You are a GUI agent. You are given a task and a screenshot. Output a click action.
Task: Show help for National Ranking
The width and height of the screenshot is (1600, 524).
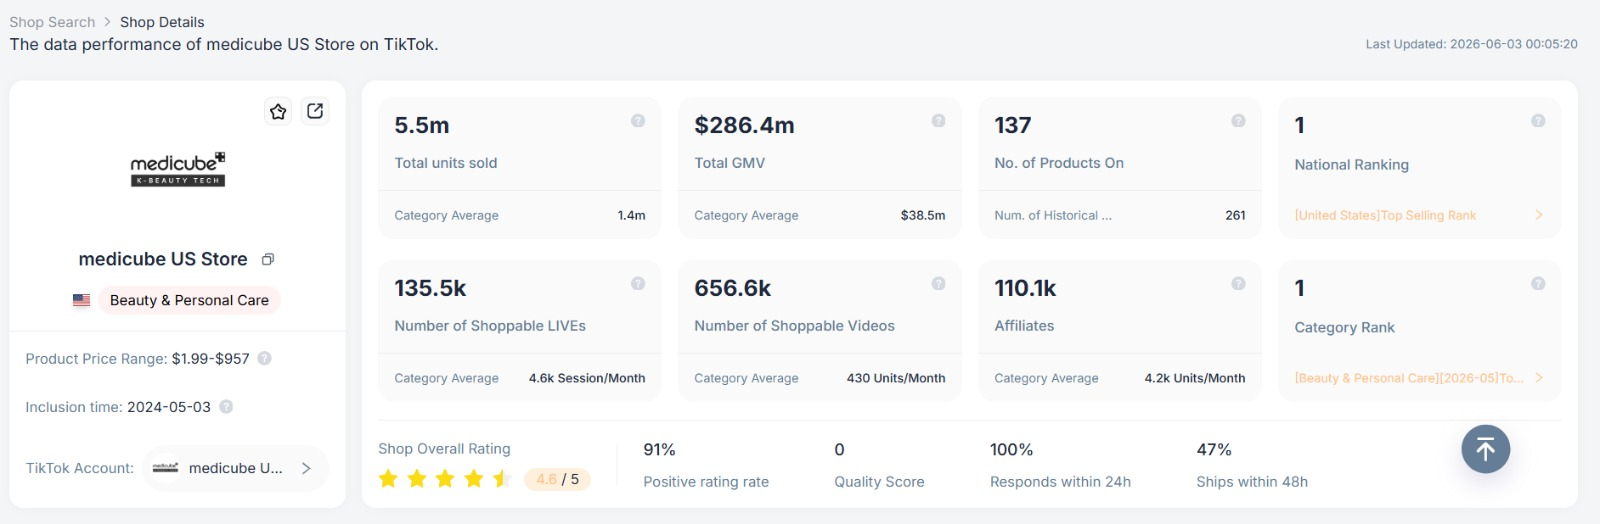pos(1538,121)
